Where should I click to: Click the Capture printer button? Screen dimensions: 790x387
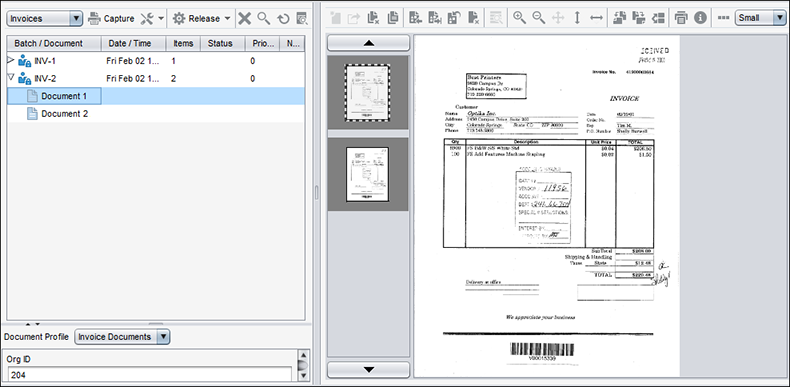[111, 19]
